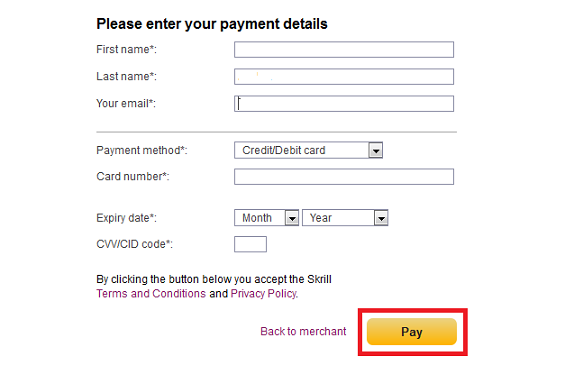Click the Month dropdown arrow icon
Screen dimensions: 565x365
coord(292,218)
